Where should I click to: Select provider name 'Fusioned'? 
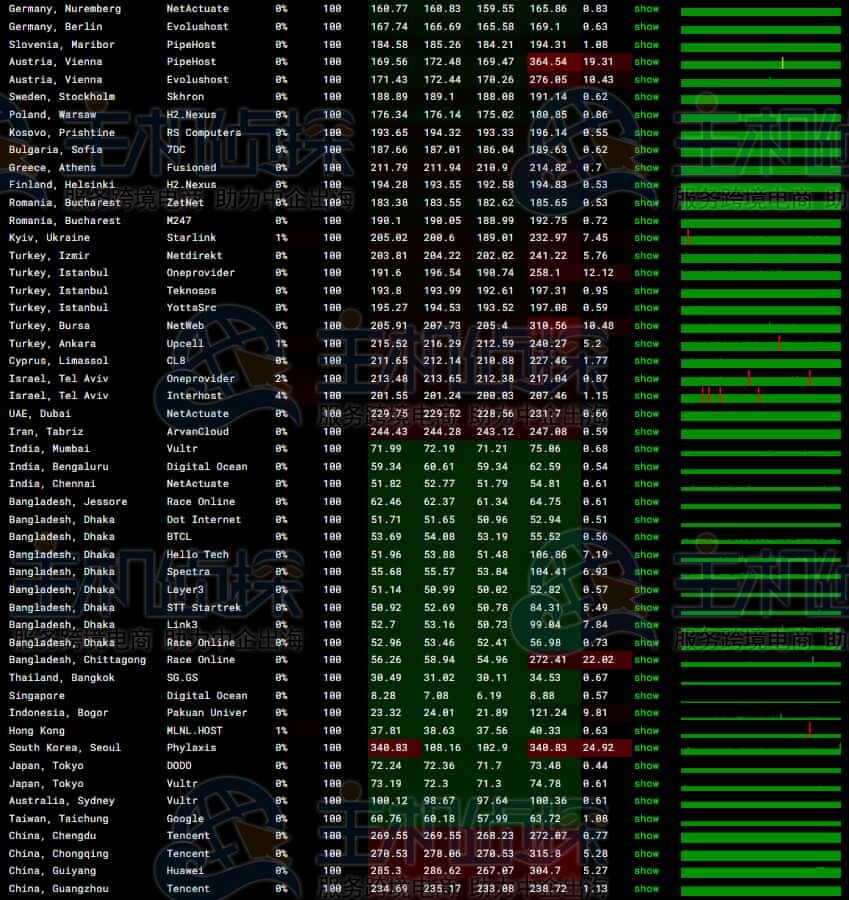[x=191, y=168]
